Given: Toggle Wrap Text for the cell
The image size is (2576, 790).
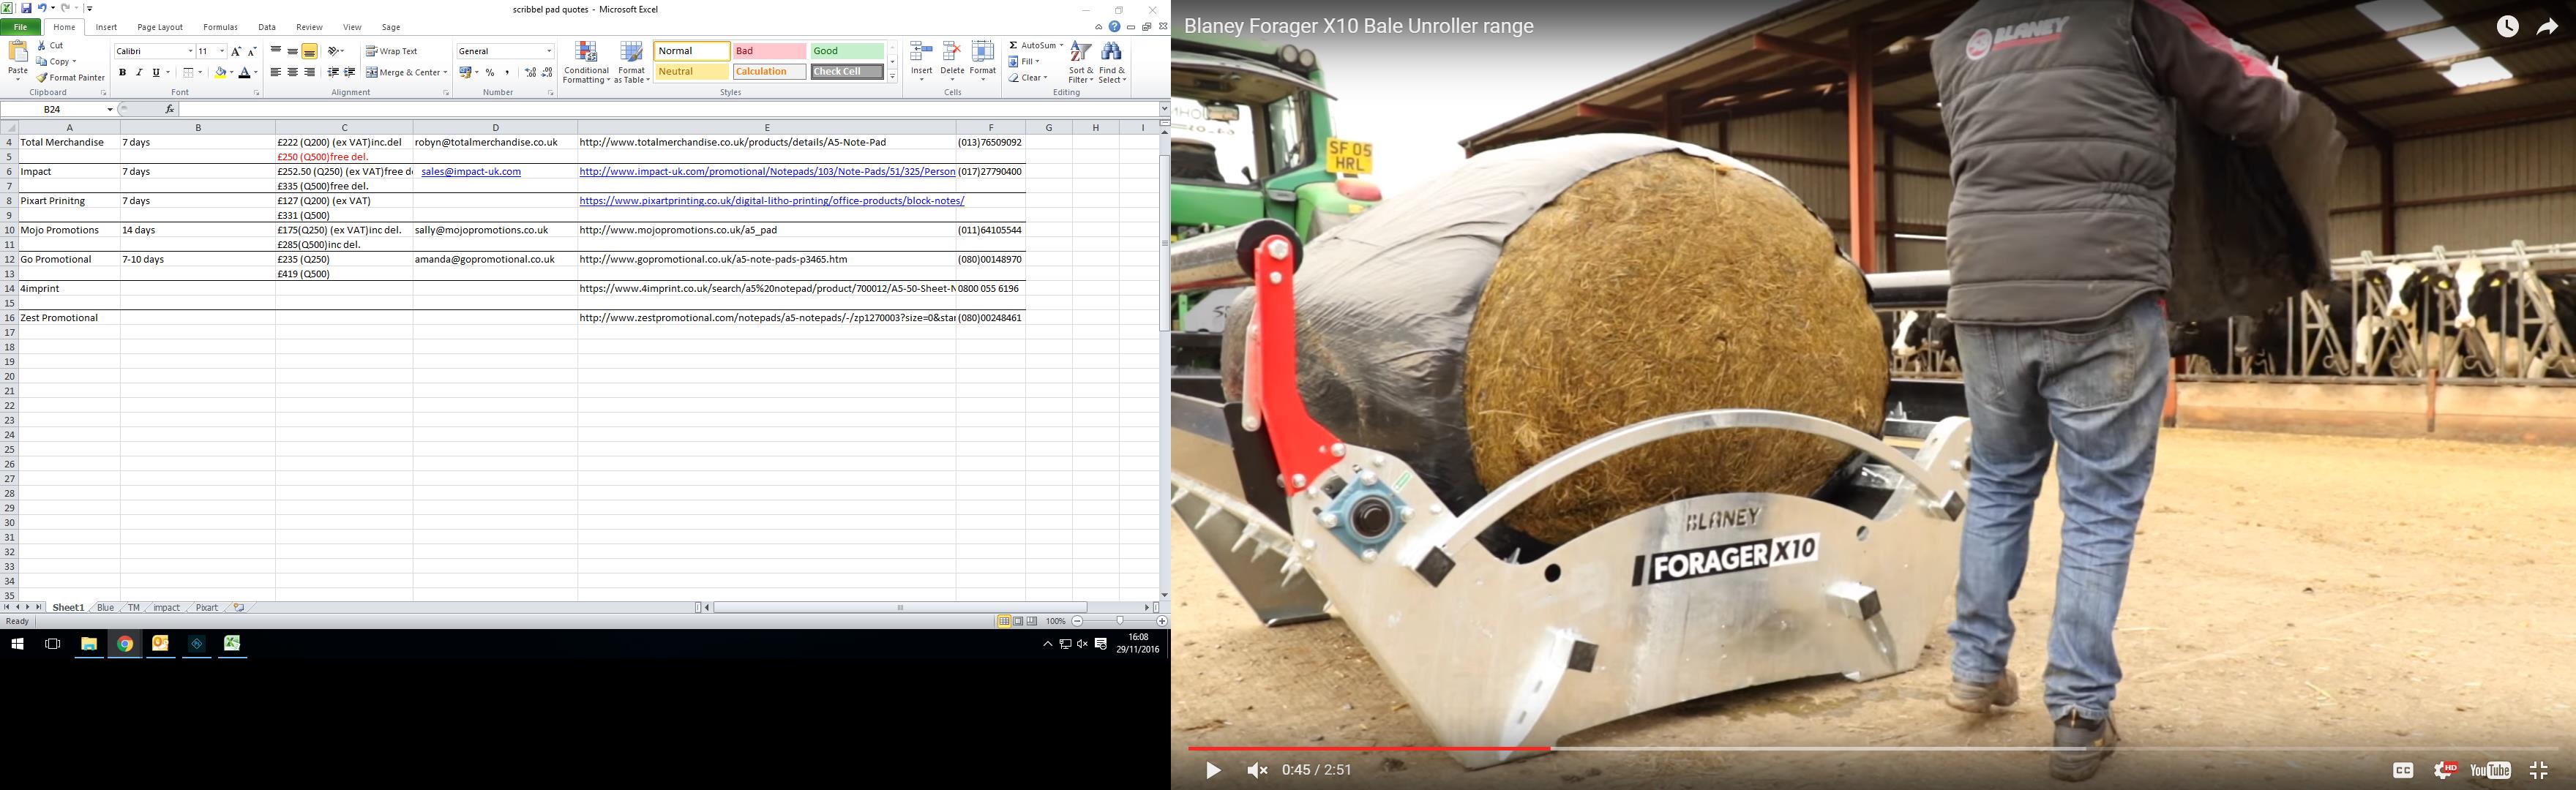Looking at the screenshot, I should [x=392, y=51].
